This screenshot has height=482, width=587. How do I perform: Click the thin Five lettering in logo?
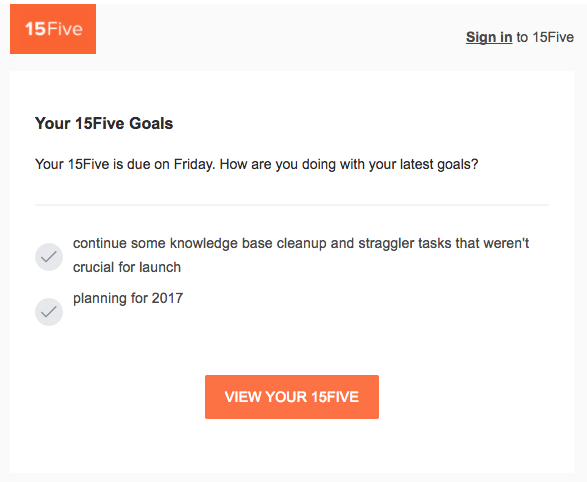65,29
